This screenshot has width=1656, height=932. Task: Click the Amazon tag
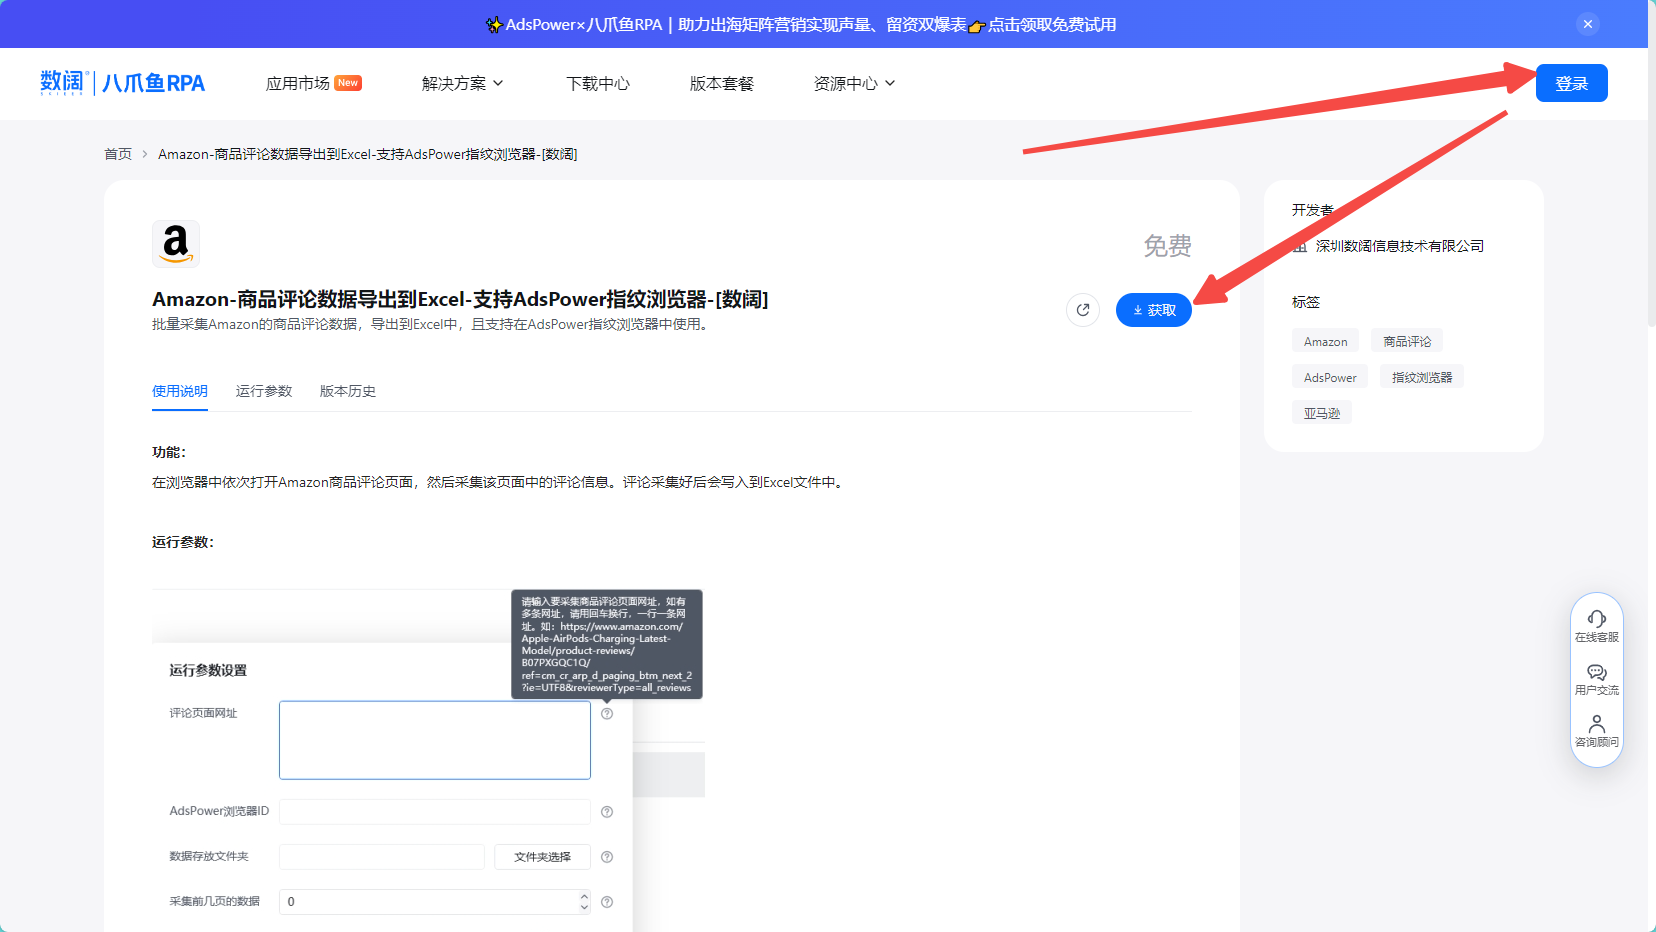coord(1326,341)
